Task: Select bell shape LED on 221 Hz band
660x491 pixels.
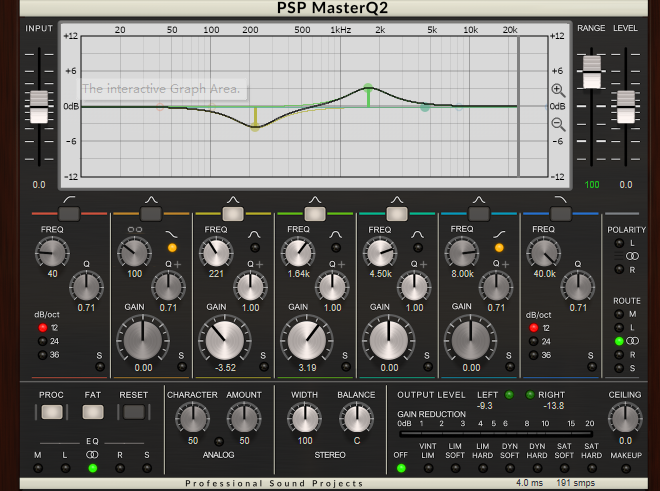Action: [x=254, y=248]
